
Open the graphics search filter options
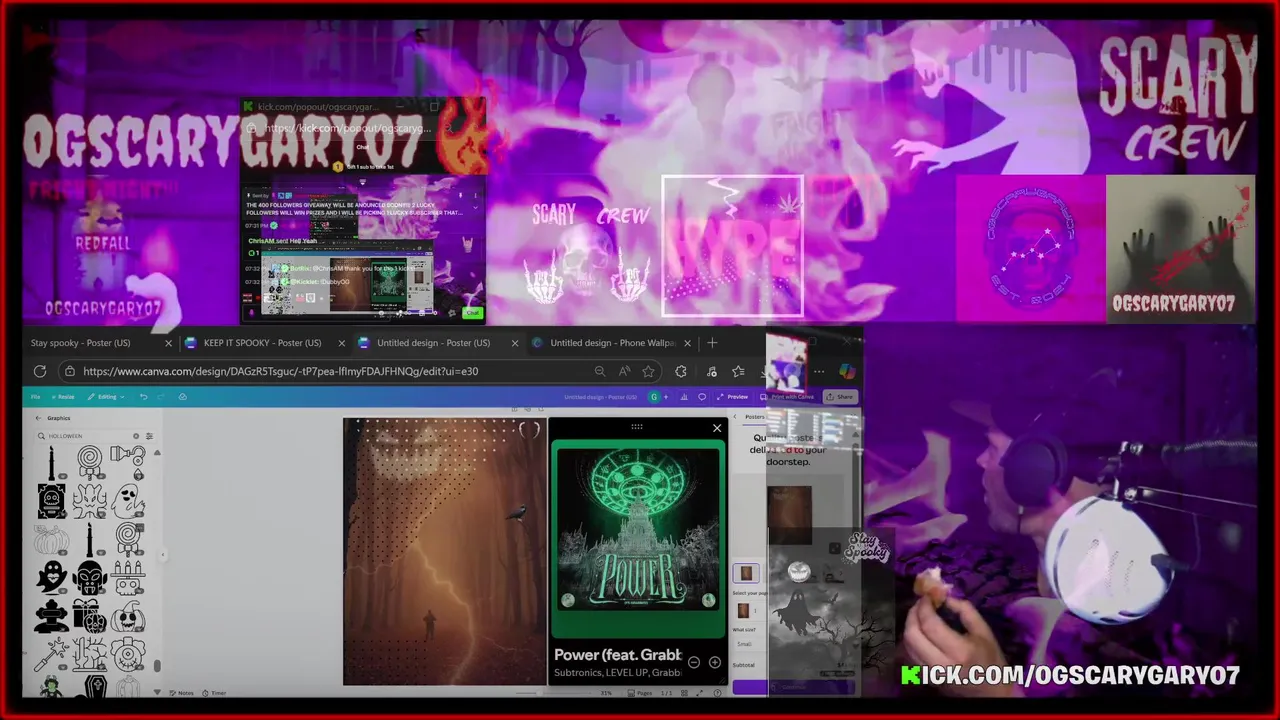click(149, 436)
